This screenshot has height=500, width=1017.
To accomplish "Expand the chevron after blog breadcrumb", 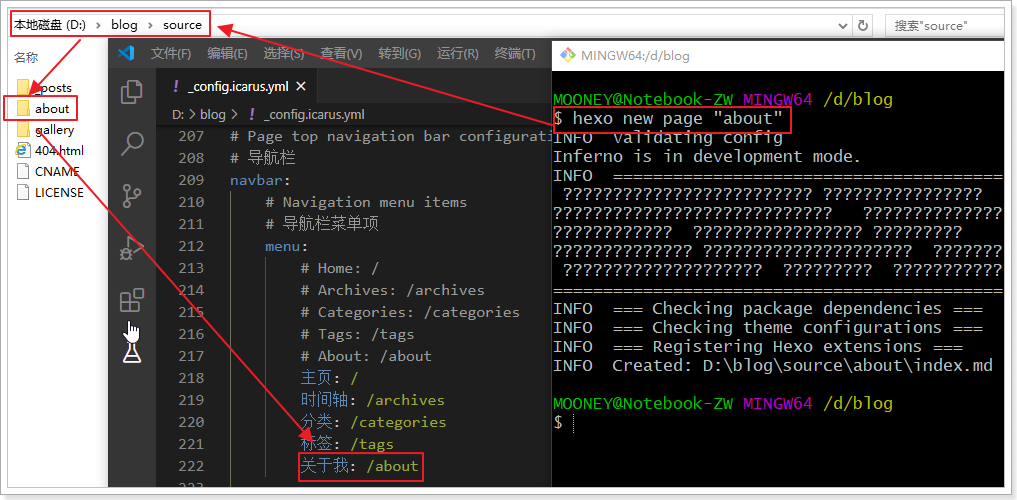I will (x=150, y=25).
